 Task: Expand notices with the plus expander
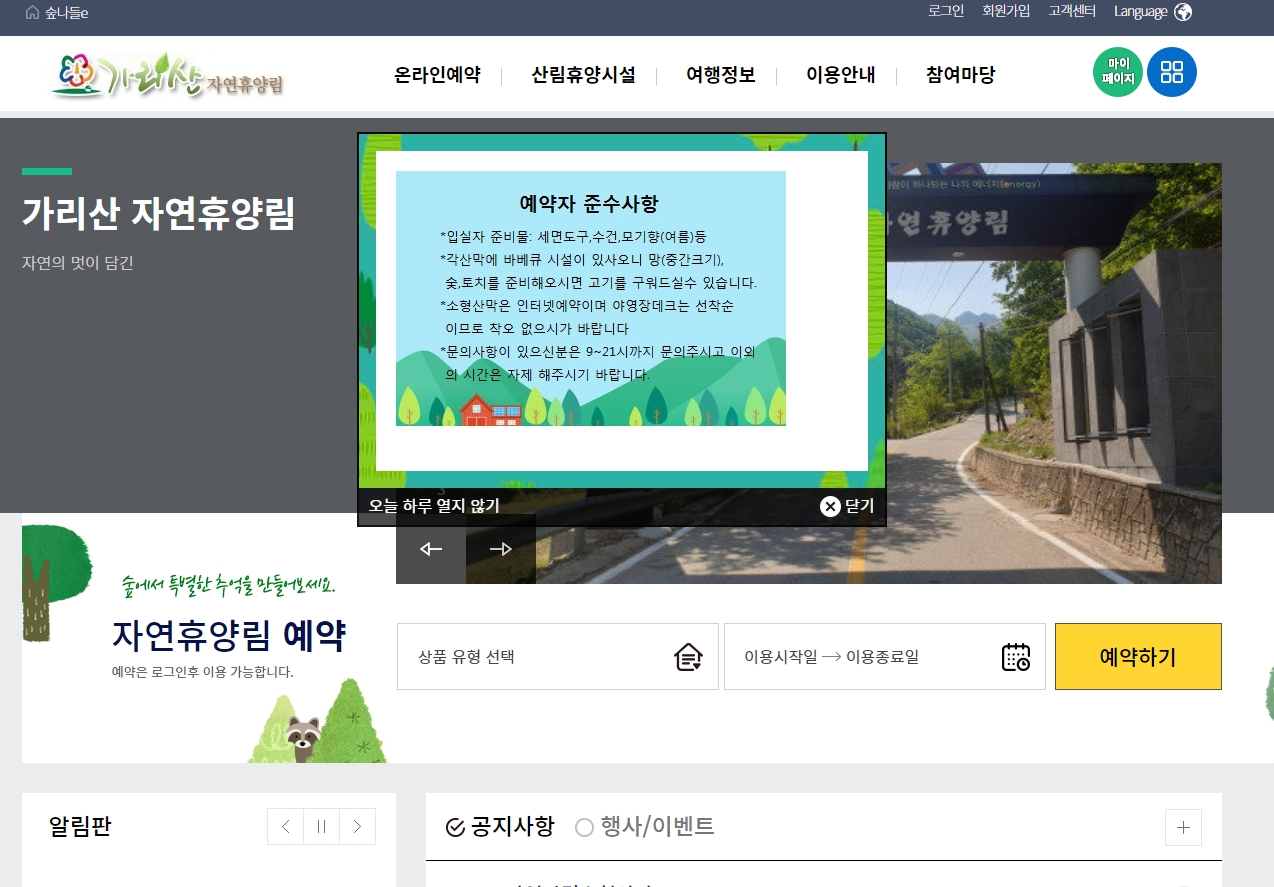(x=1183, y=827)
